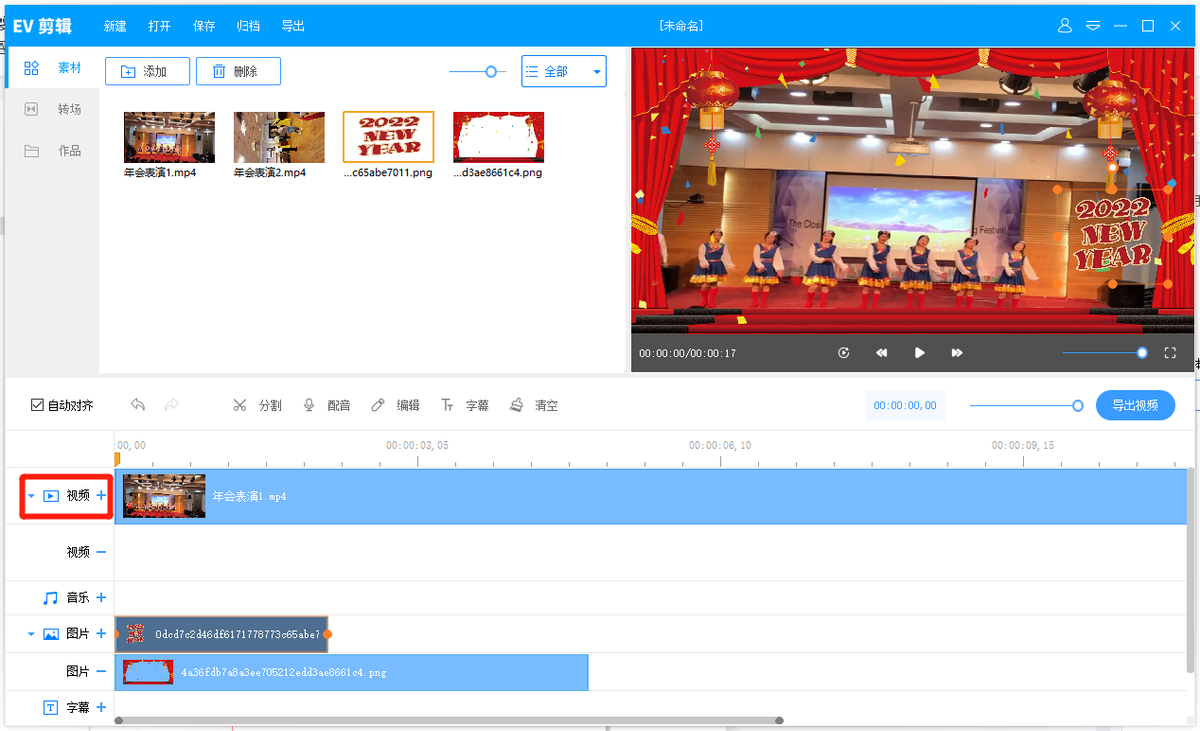Click the timeline vertical scrollbar
Image resolution: width=1200 pixels, height=731 pixels.
[x=1190, y=570]
